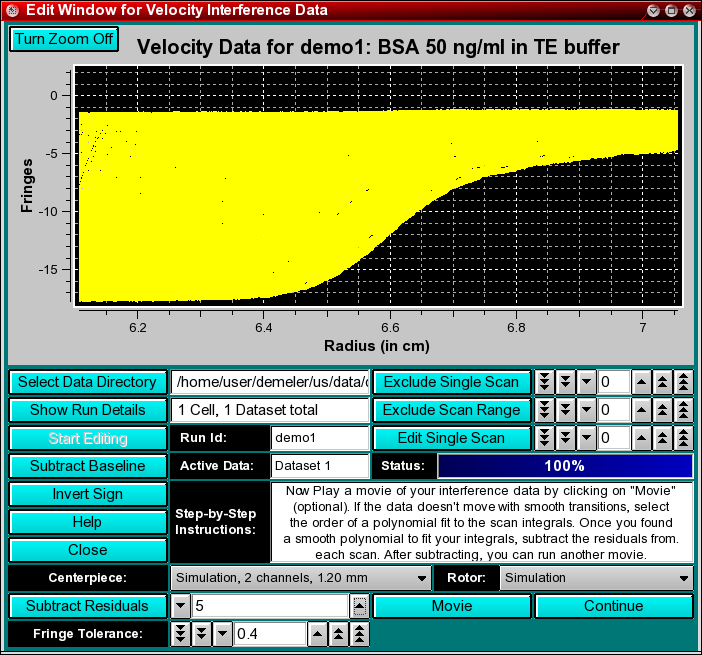Click triple-up arrow for Fringe Tolerance
702x655 pixels.
(x=360, y=634)
